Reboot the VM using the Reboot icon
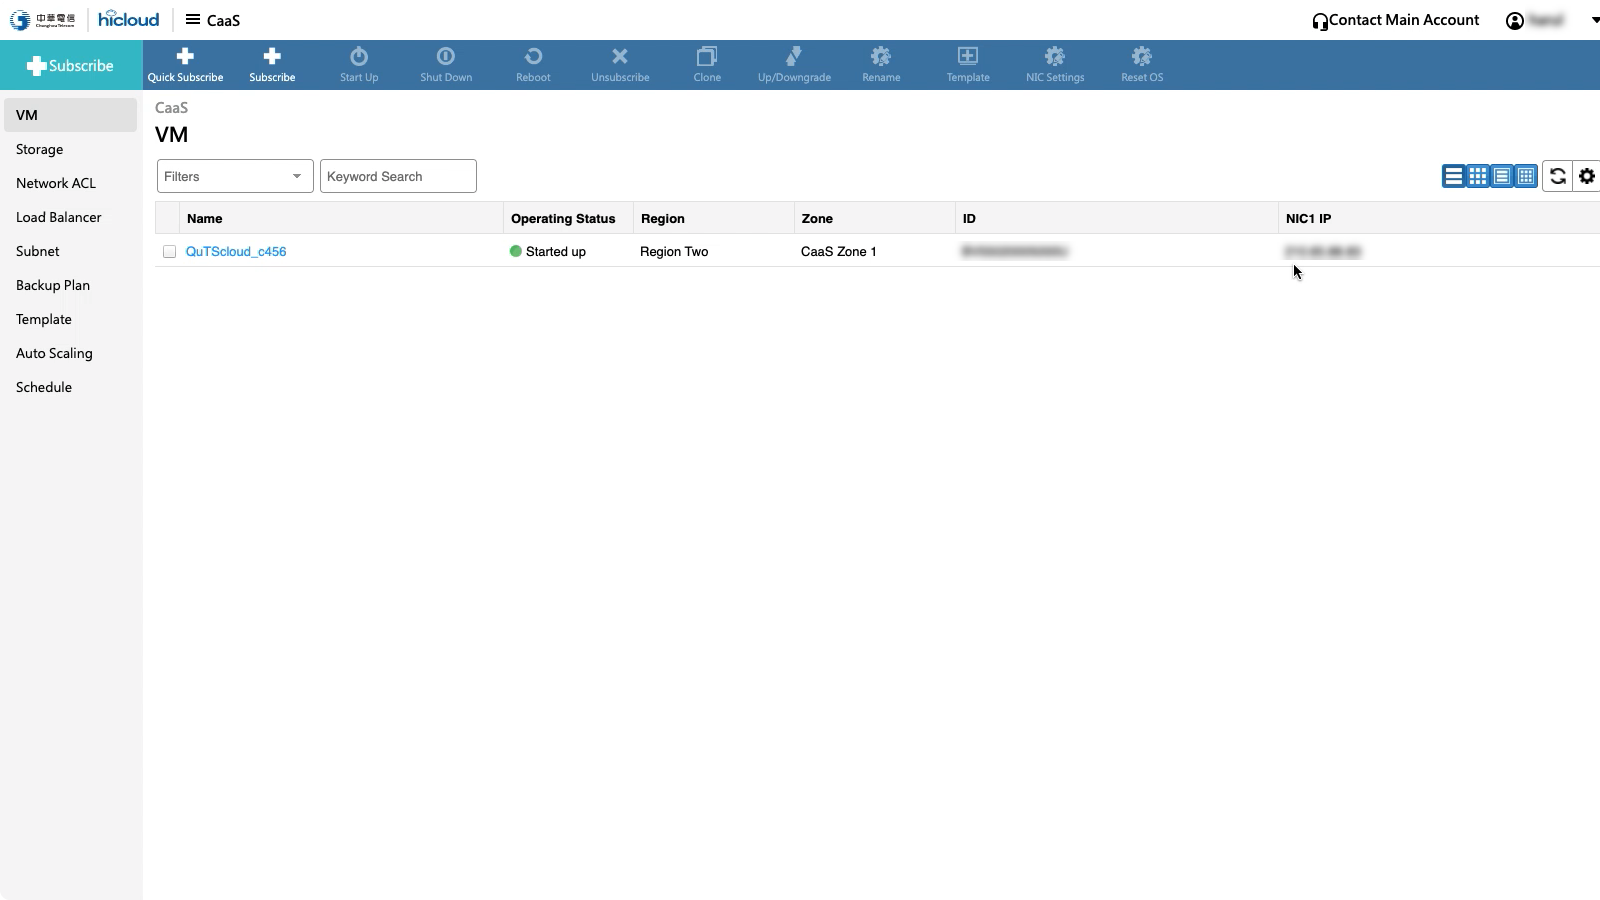Viewport: 1600px width, 900px height. point(533,57)
